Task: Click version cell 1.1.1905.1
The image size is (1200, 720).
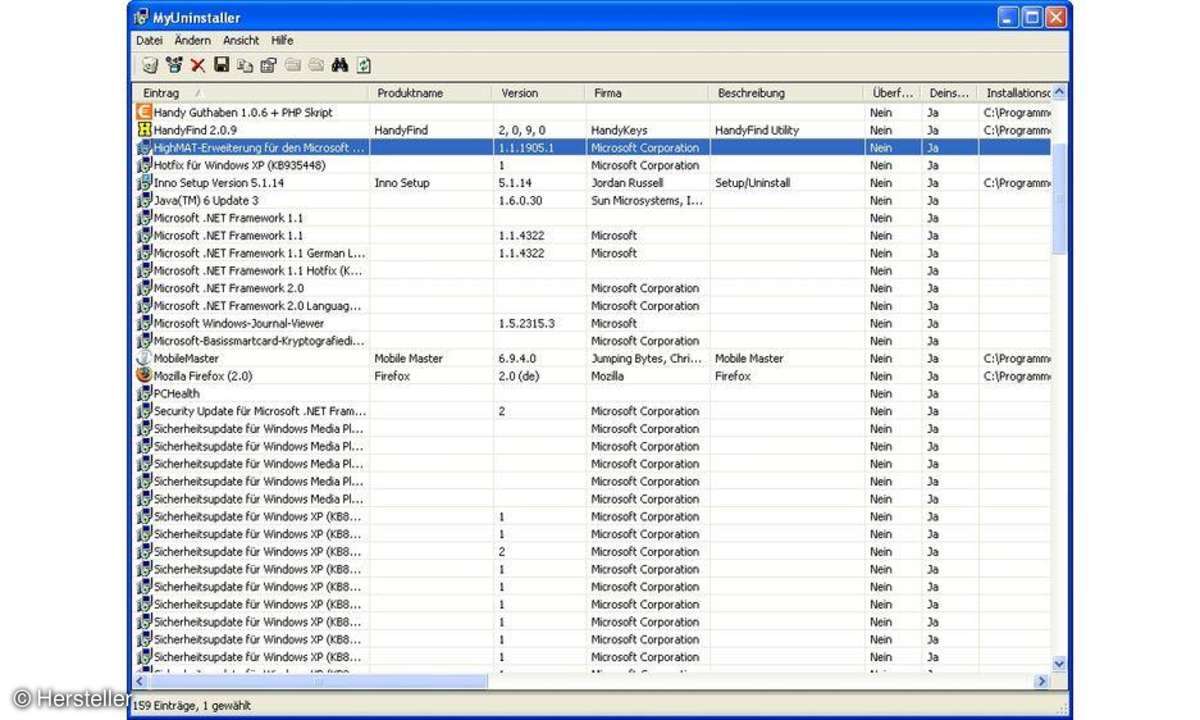Action: pos(525,147)
